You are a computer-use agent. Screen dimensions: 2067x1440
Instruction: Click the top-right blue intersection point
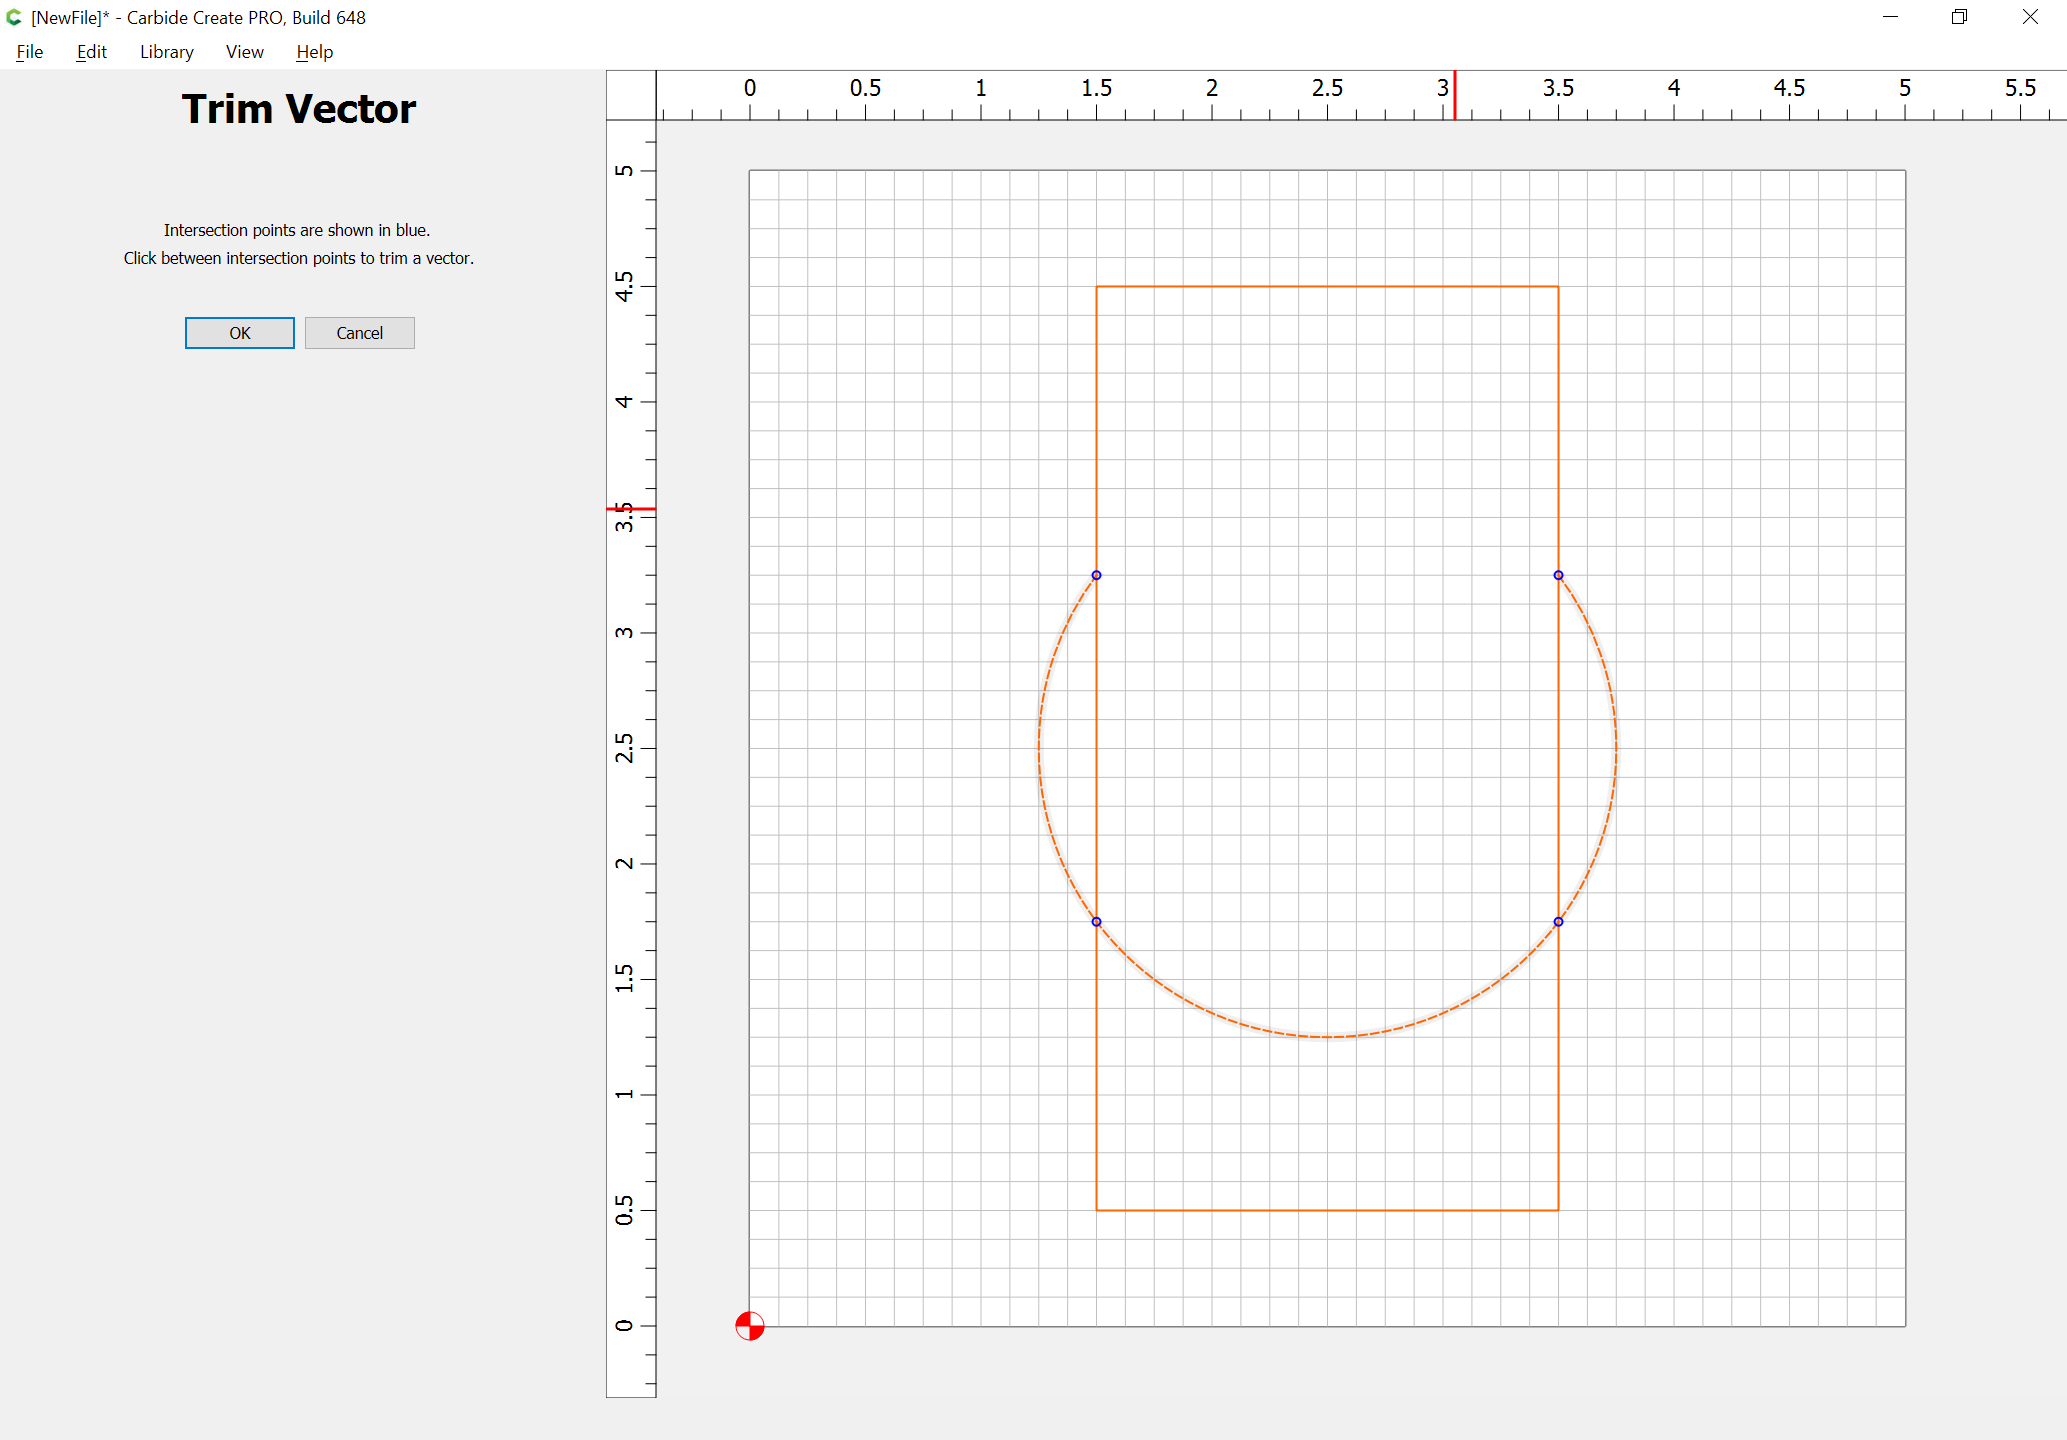1558,575
